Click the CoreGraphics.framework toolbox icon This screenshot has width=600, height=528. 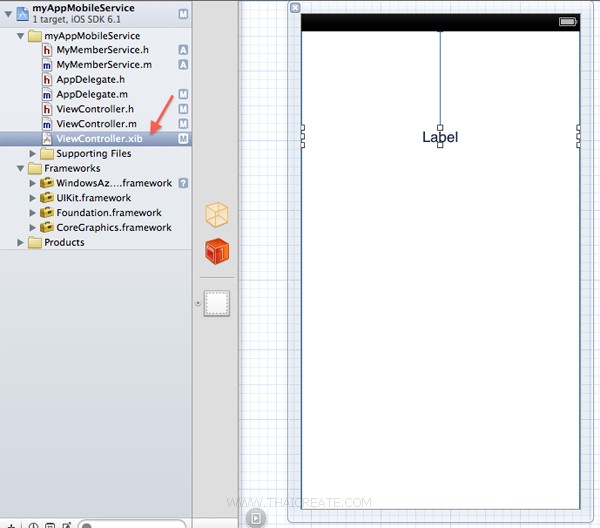47,228
